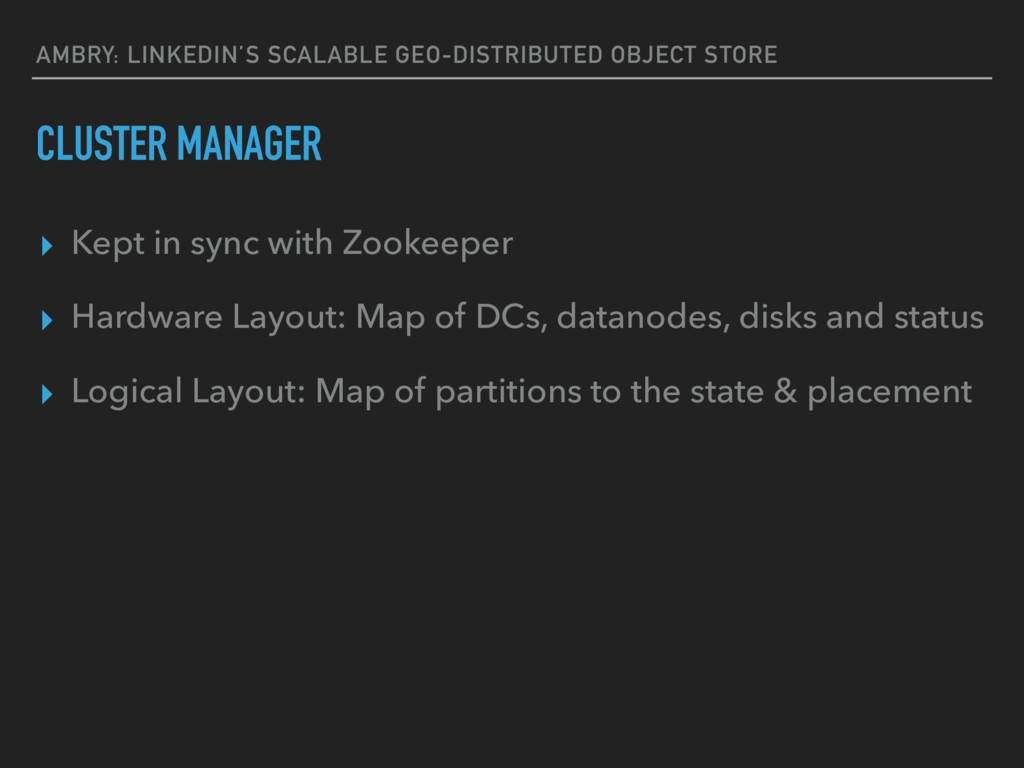
Task: Select the word status
Action: (x=938, y=317)
